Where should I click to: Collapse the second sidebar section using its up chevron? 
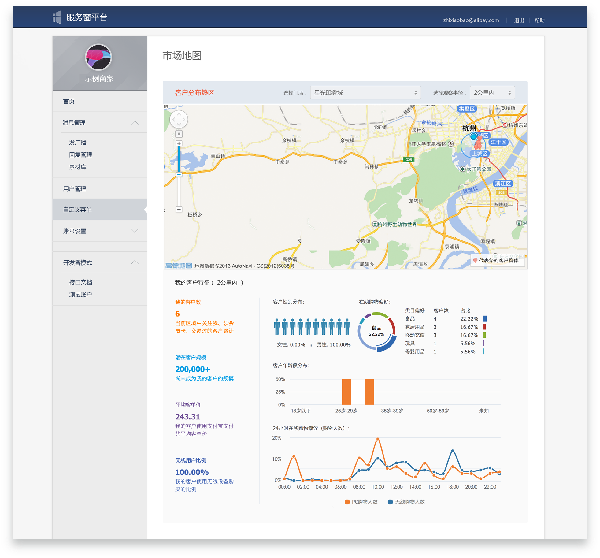pyautogui.click(x=136, y=123)
